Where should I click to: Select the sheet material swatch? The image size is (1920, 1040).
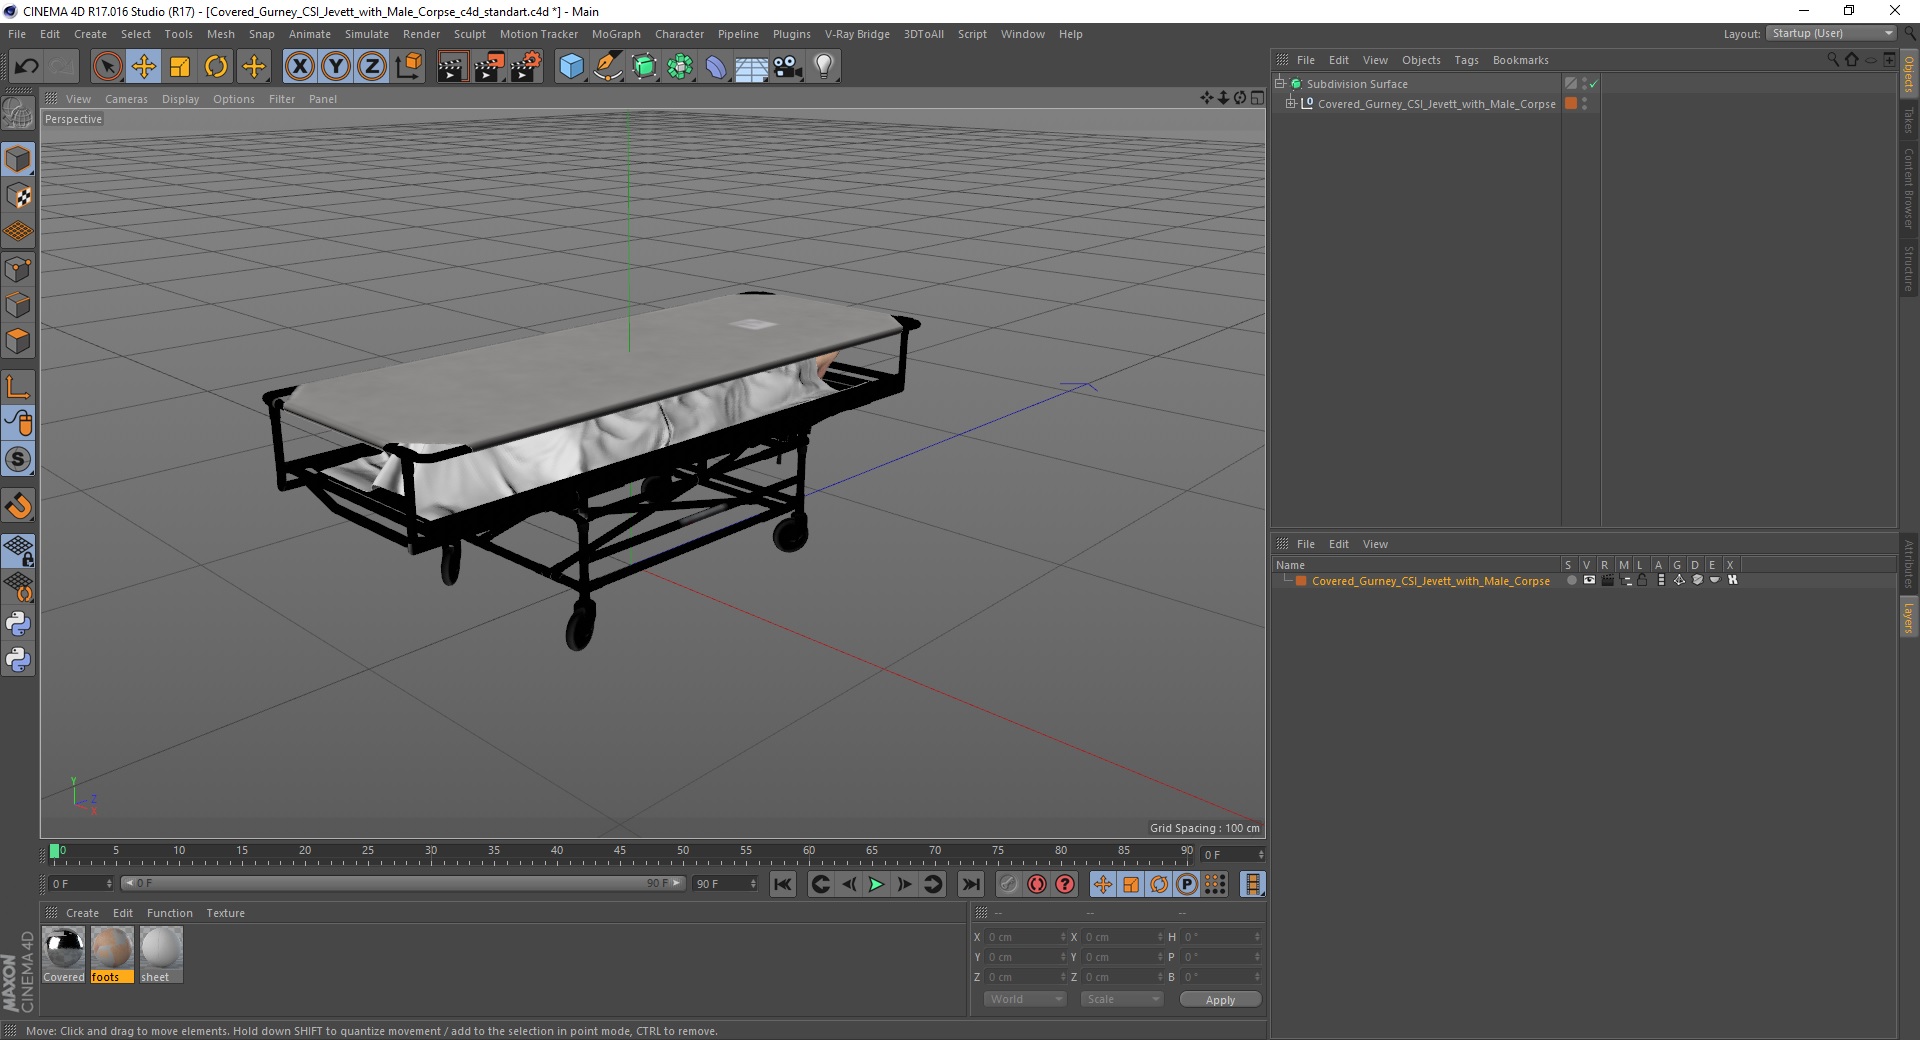pyautogui.click(x=160, y=955)
